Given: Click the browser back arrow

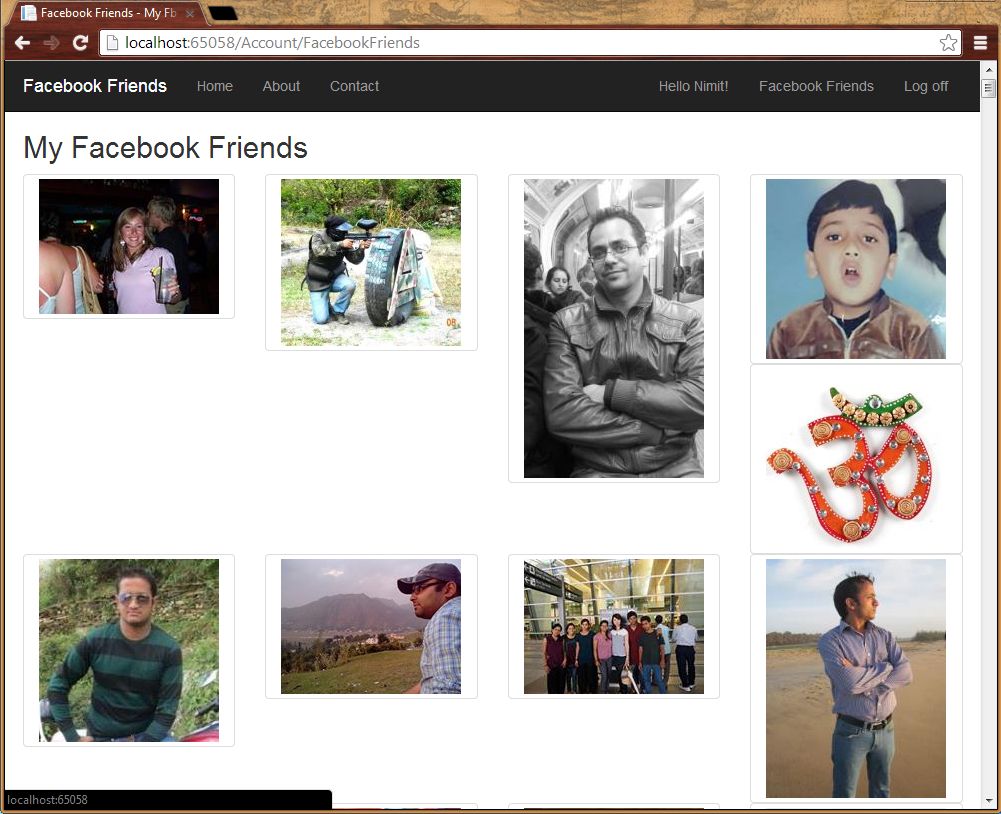Looking at the screenshot, I should coord(22,42).
